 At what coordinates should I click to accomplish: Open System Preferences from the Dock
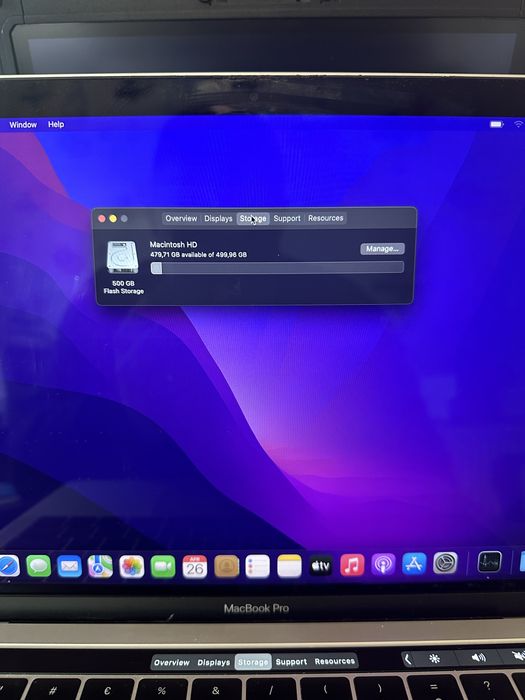click(x=445, y=562)
